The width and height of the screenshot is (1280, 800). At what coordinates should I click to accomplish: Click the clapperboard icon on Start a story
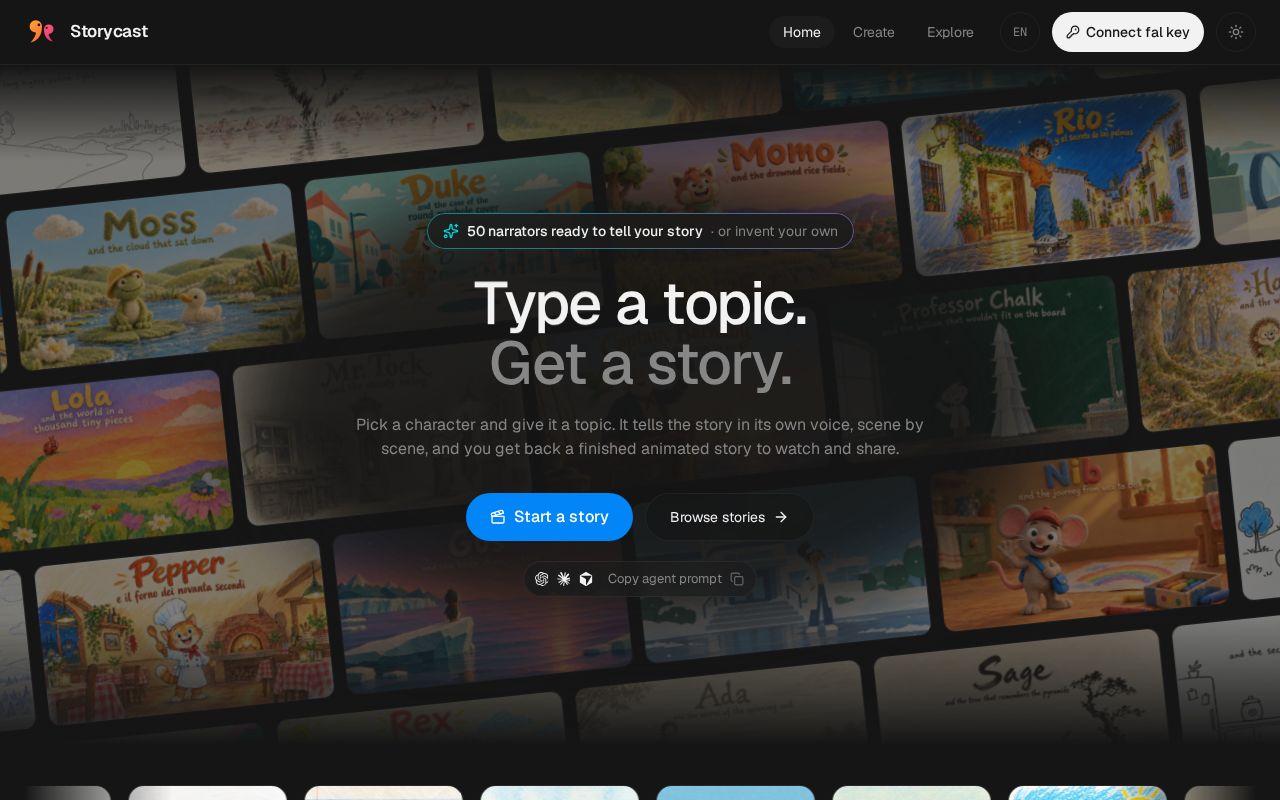pyautogui.click(x=498, y=517)
